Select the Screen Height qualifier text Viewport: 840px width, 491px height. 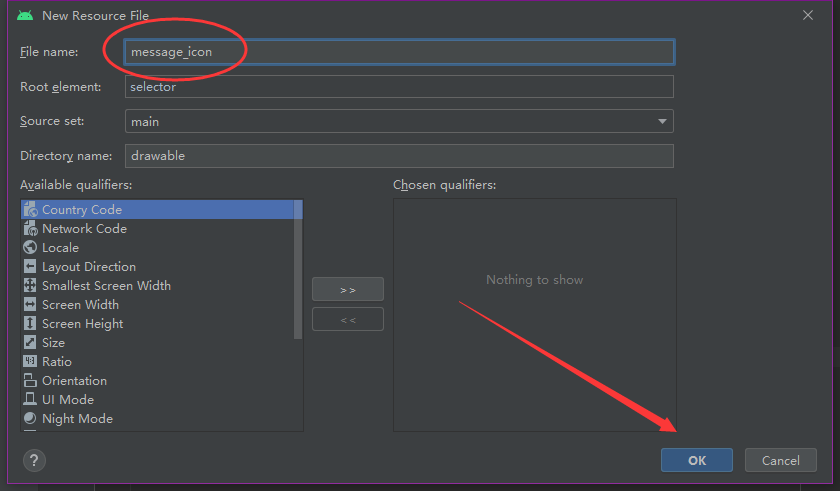[x=82, y=324]
